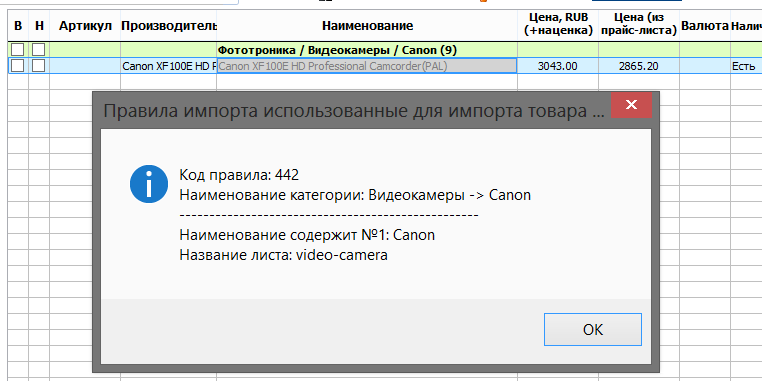Image resolution: width=762 pixels, height=381 pixels.
Task: Tick the В checkbox in the Фототроника category row
Action: coord(17,50)
